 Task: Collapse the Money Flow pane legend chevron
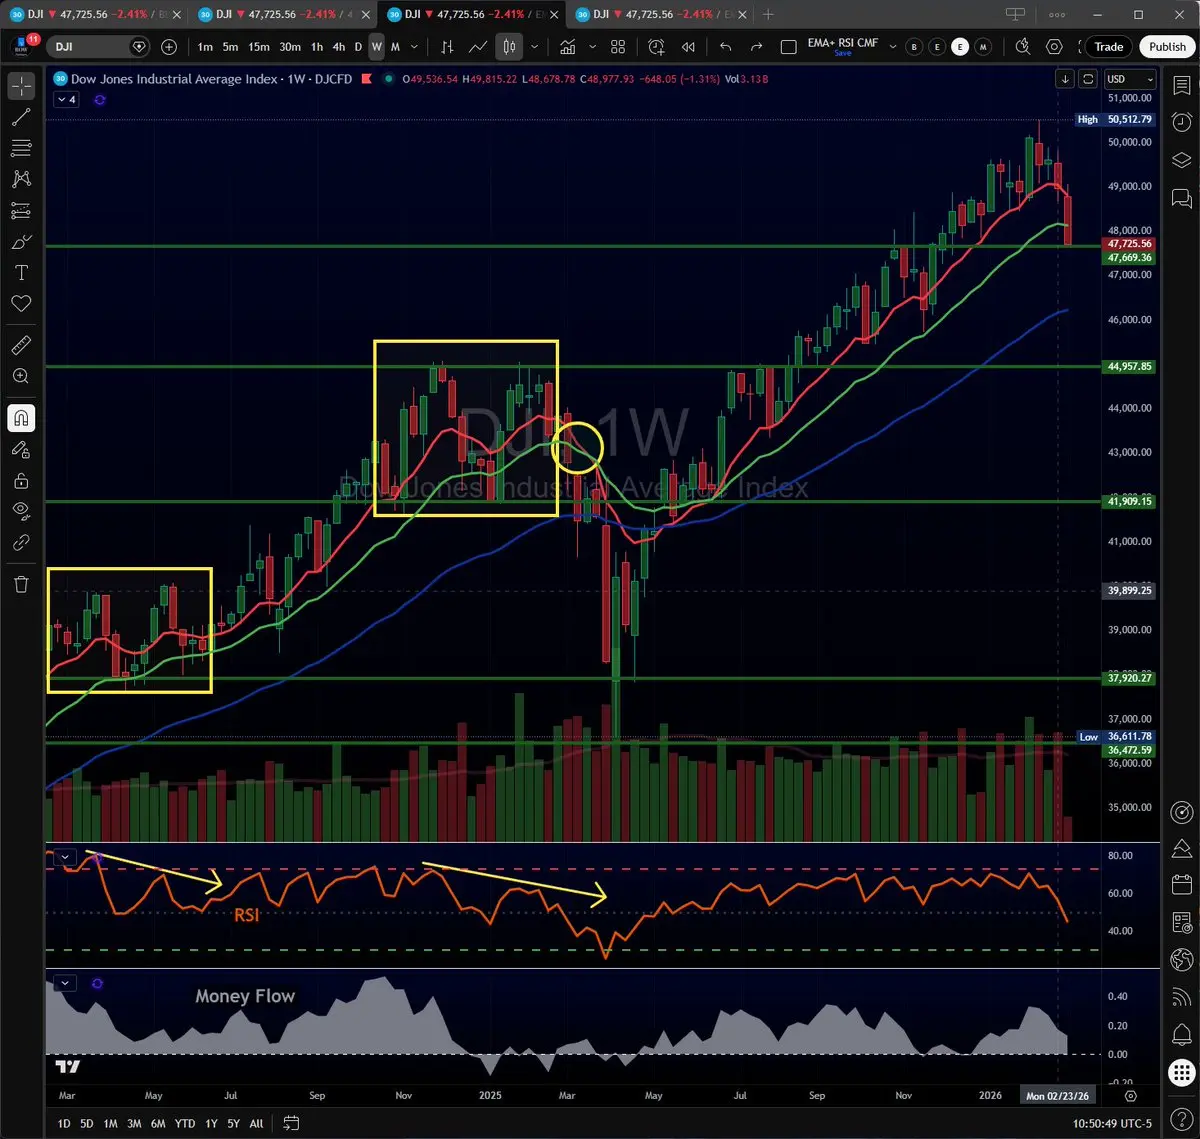[x=65, y=983]
